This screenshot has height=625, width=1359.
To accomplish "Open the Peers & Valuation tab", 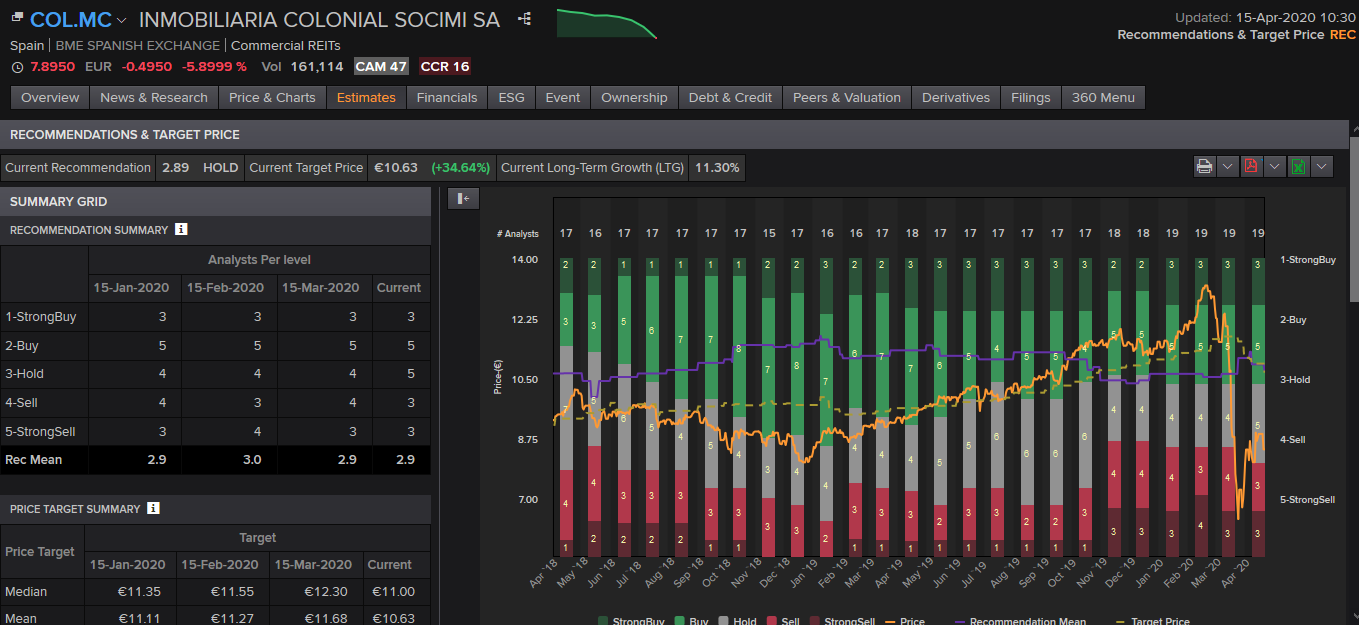I will coord(846,97).
